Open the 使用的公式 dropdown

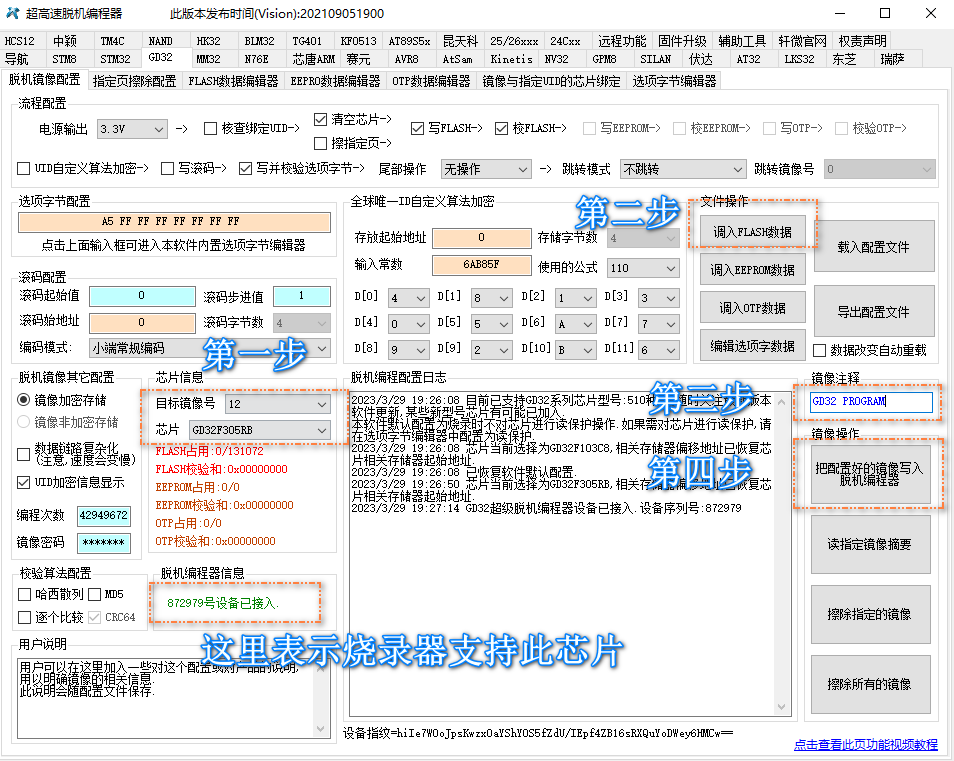pyautogui.click(x=643, y=268)
